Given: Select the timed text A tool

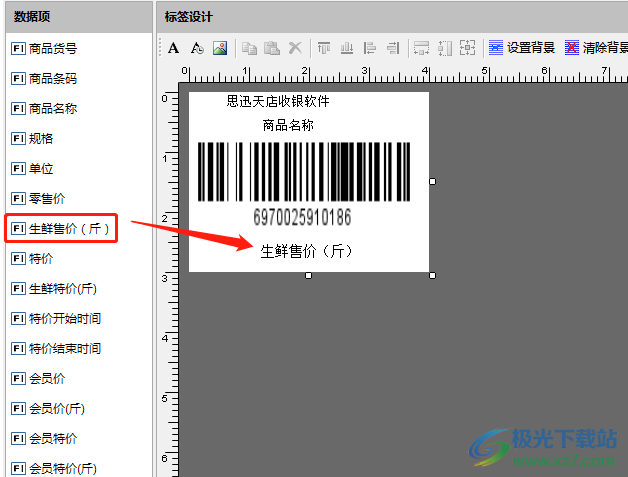Looking at the screenshot, I should click(197, 48).
